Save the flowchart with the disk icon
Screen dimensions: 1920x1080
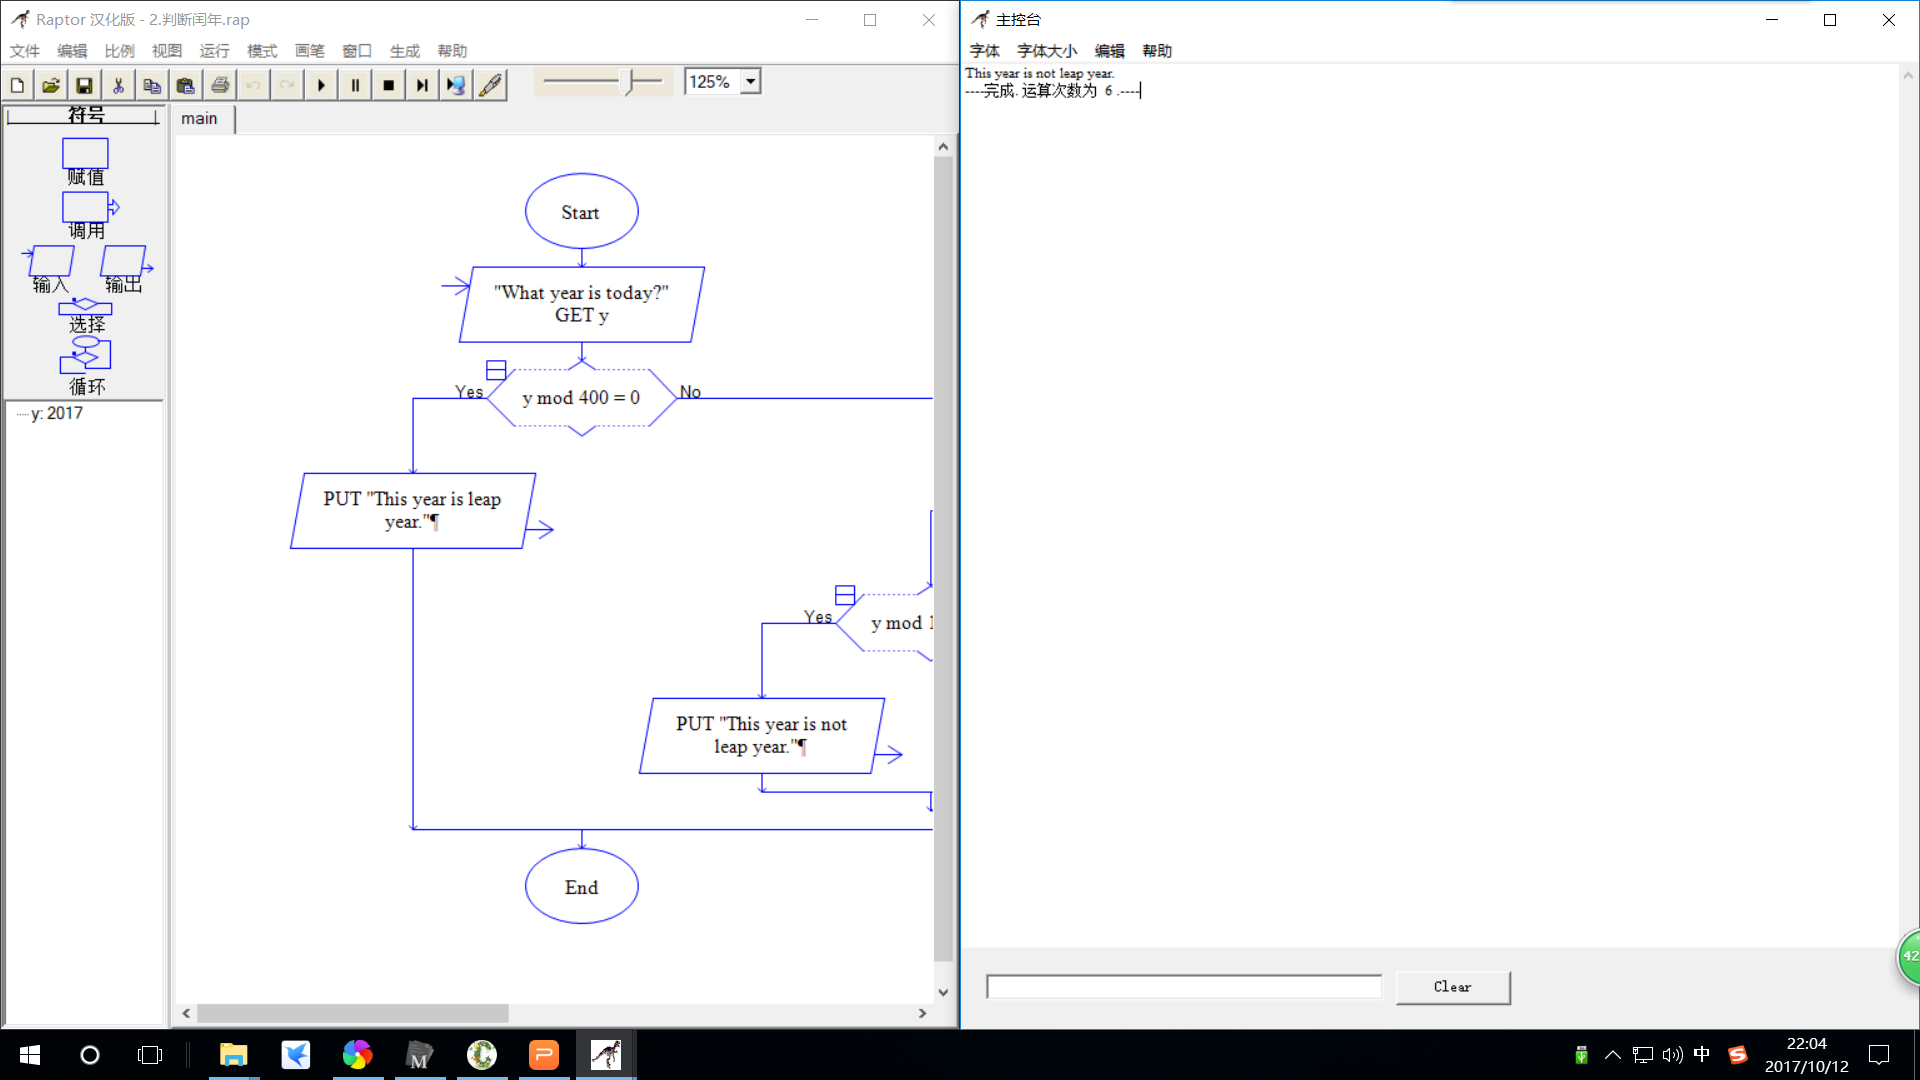(x=85, y=85)
